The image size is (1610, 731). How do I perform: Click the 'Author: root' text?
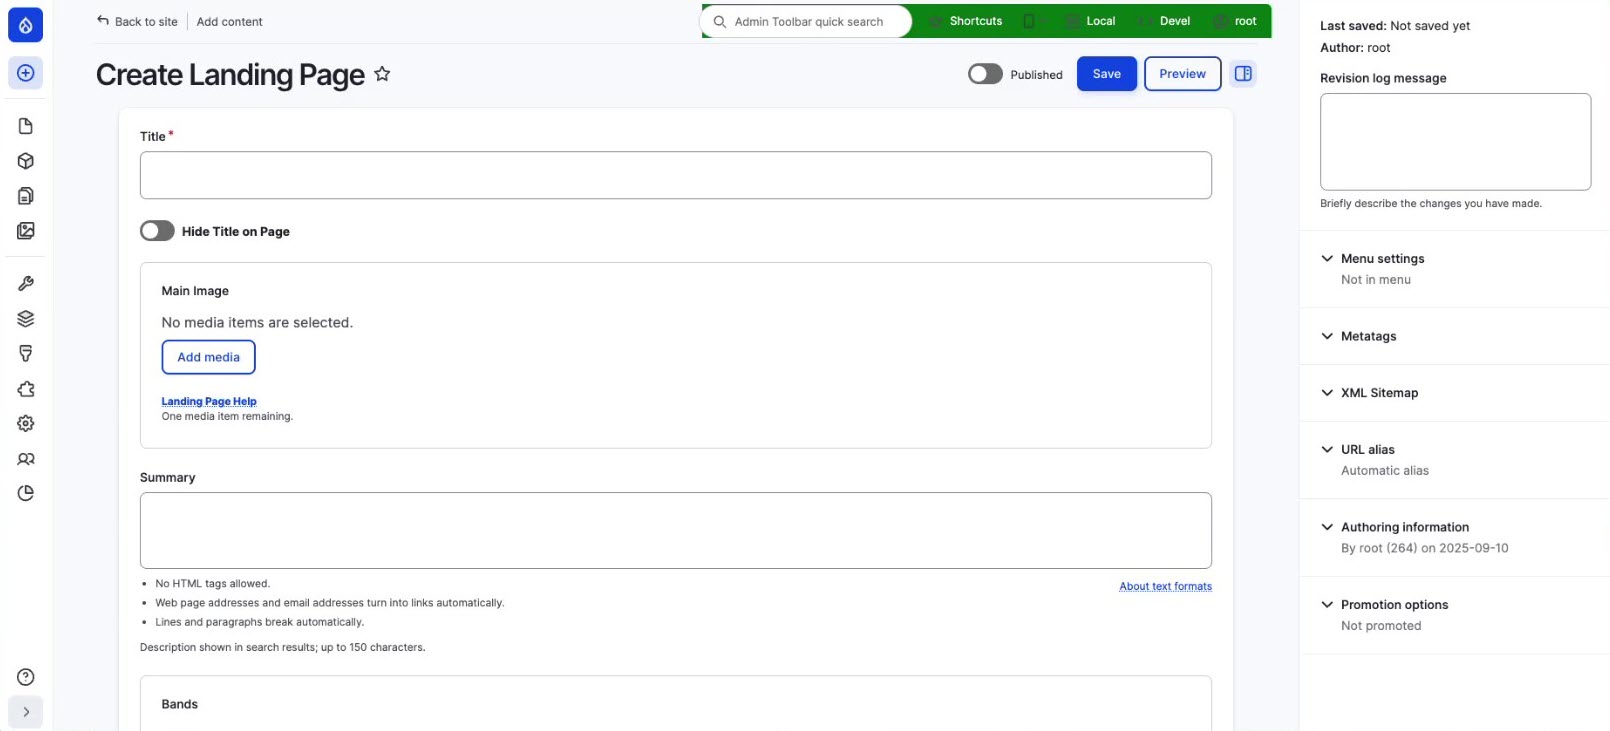[x=1355, y=48]
